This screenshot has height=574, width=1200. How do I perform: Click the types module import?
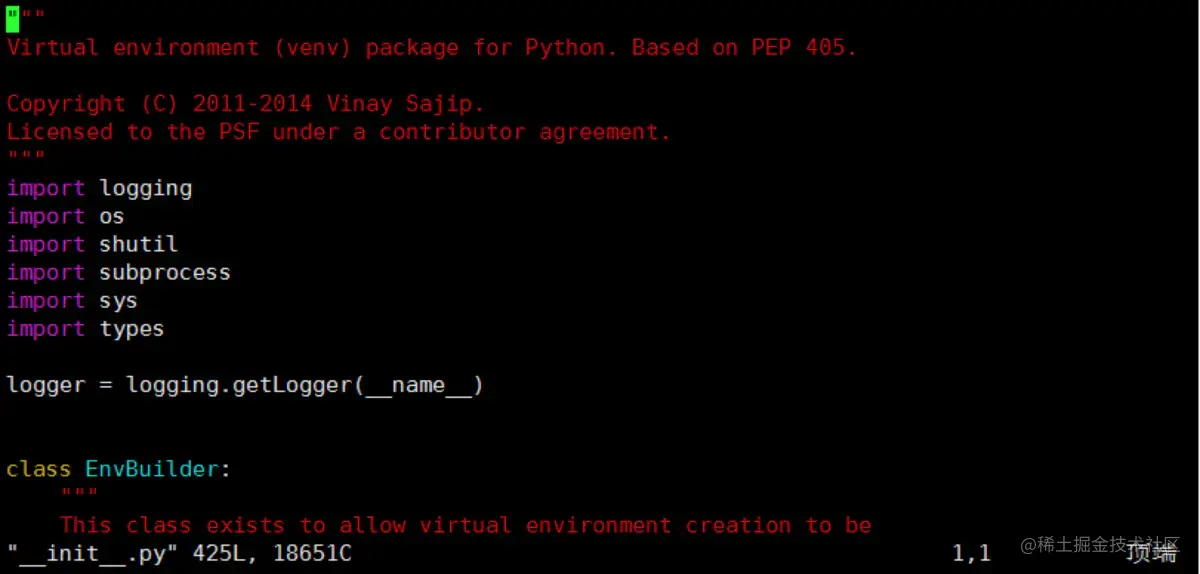(x=131, y=329)
